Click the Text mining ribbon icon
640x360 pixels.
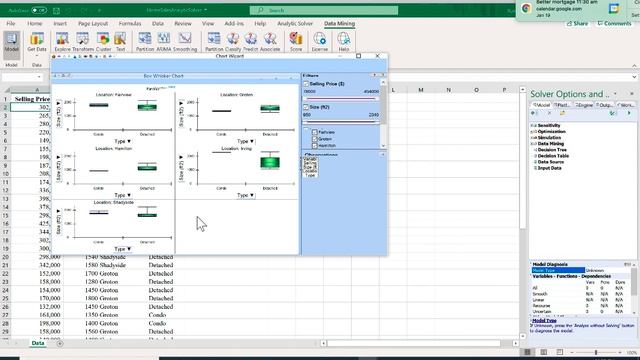point(120,42)
